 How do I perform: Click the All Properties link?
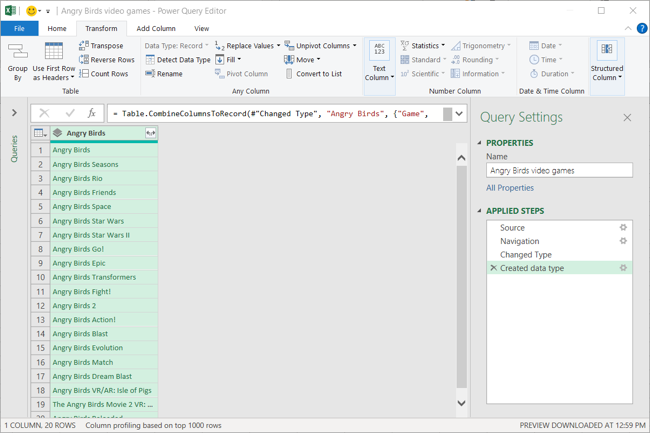(510, 188)
